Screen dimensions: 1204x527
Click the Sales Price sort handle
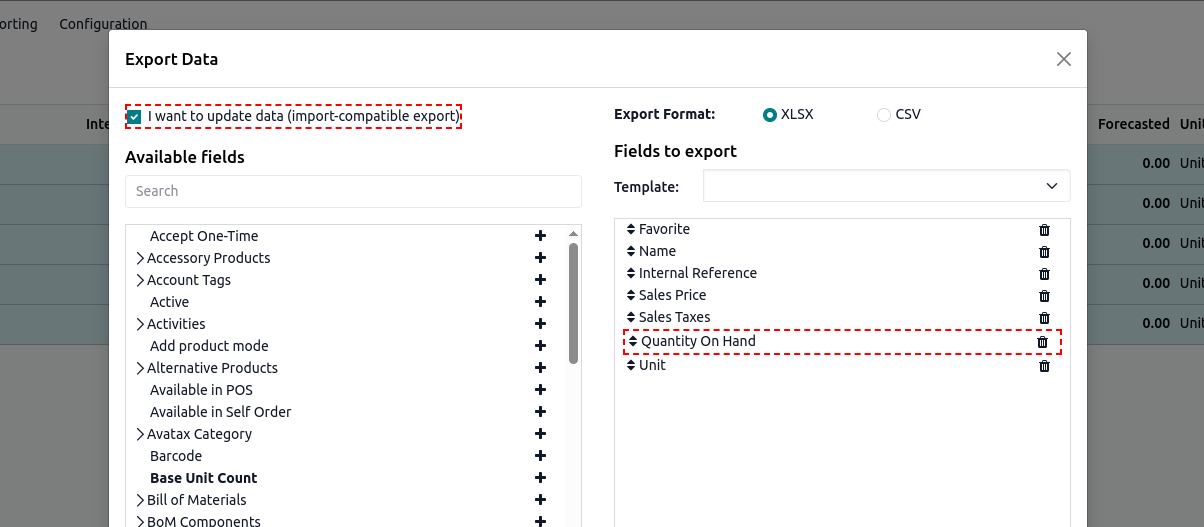631,295
